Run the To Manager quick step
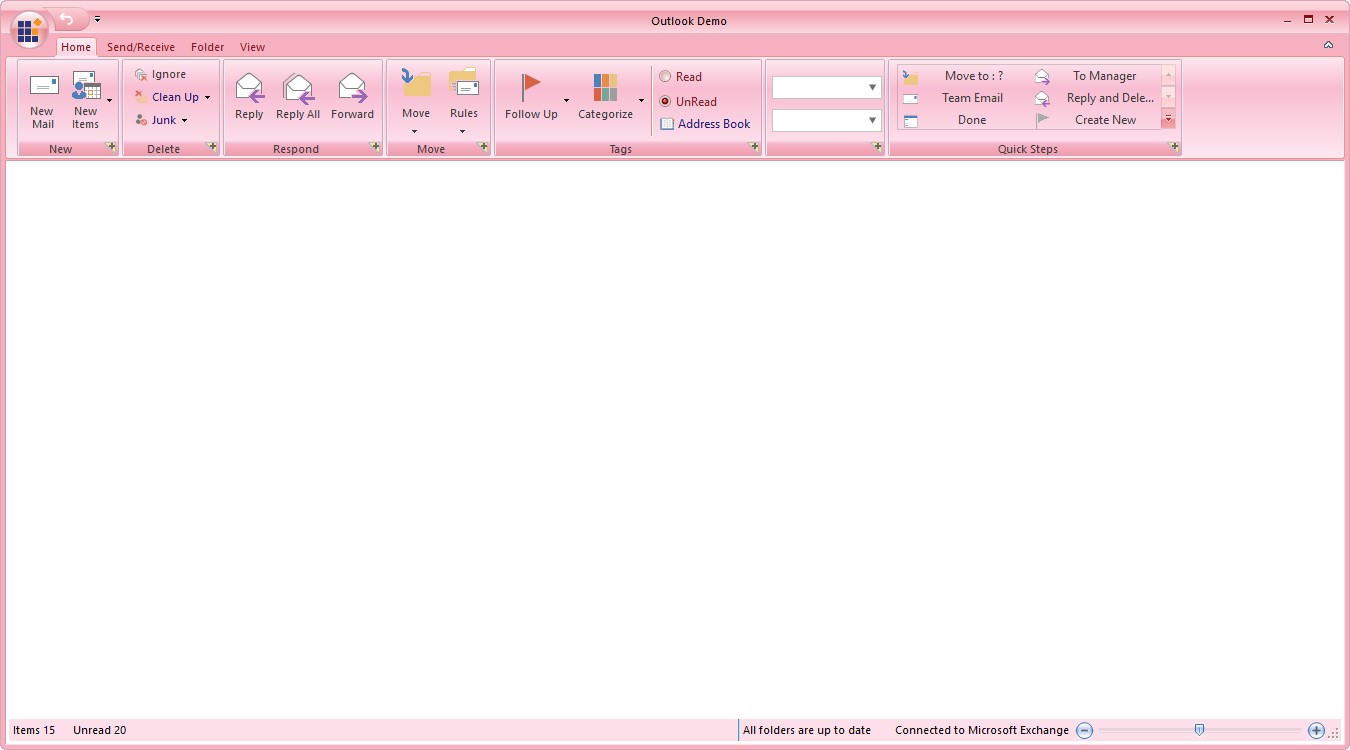The height and width of the screenshot is (750, 1350). pos(1095,76)
